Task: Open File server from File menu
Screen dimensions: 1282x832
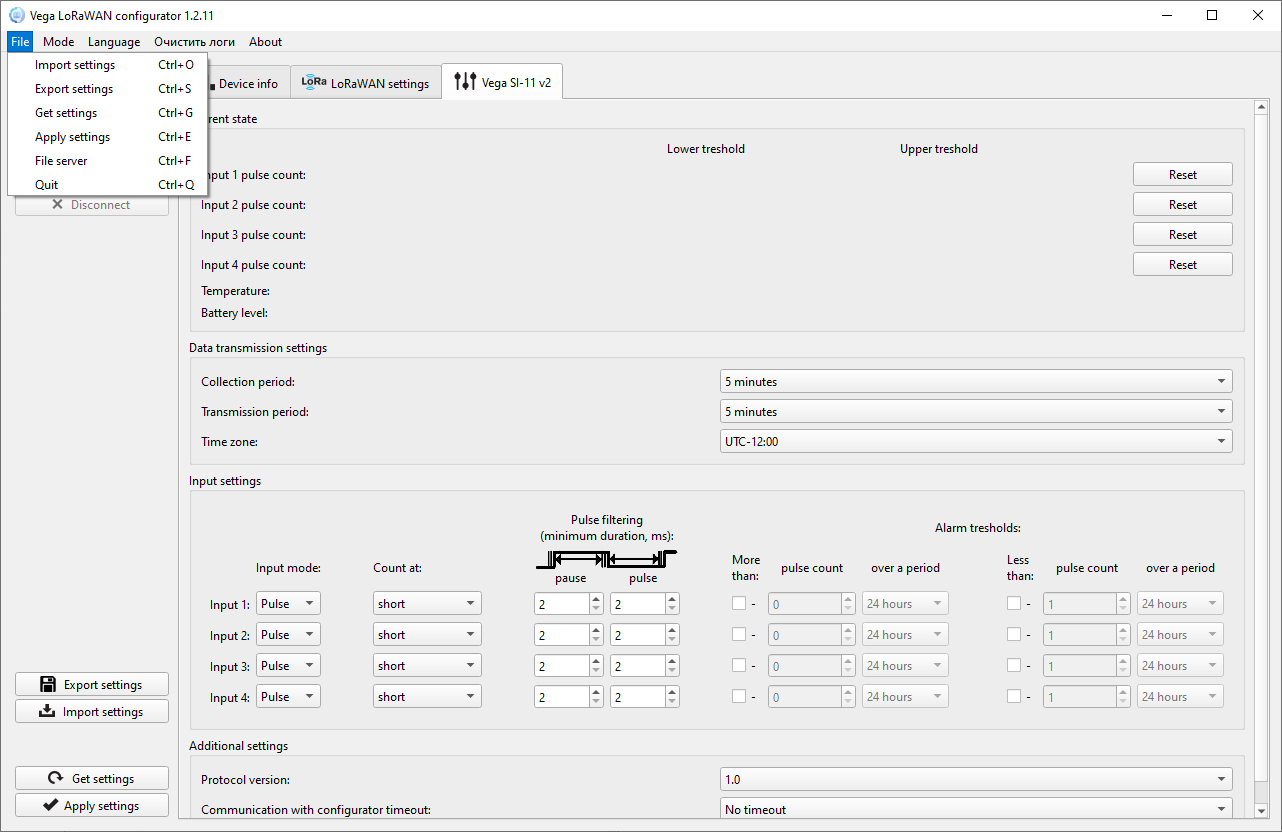Action: point(107,161)
